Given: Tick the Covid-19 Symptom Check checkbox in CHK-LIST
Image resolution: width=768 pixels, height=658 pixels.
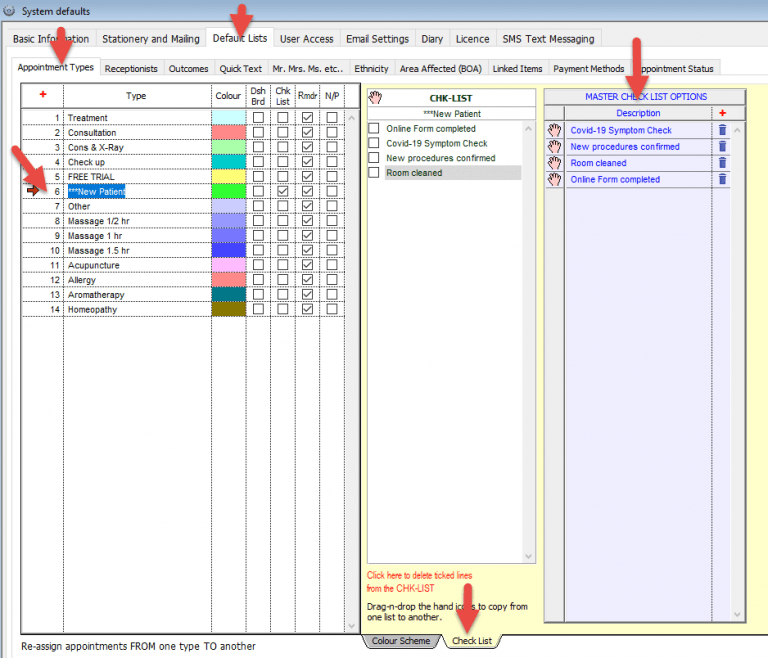Looking at the screenshot, I should click(x=374, y=143).
